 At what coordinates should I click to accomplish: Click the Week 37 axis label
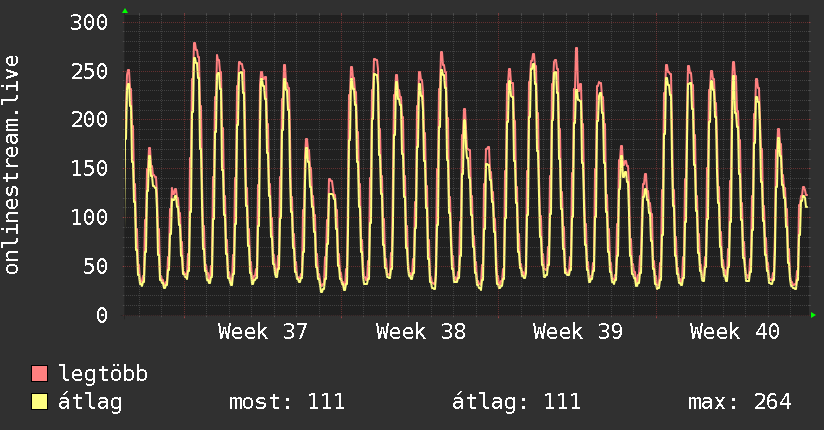(263, 332)
